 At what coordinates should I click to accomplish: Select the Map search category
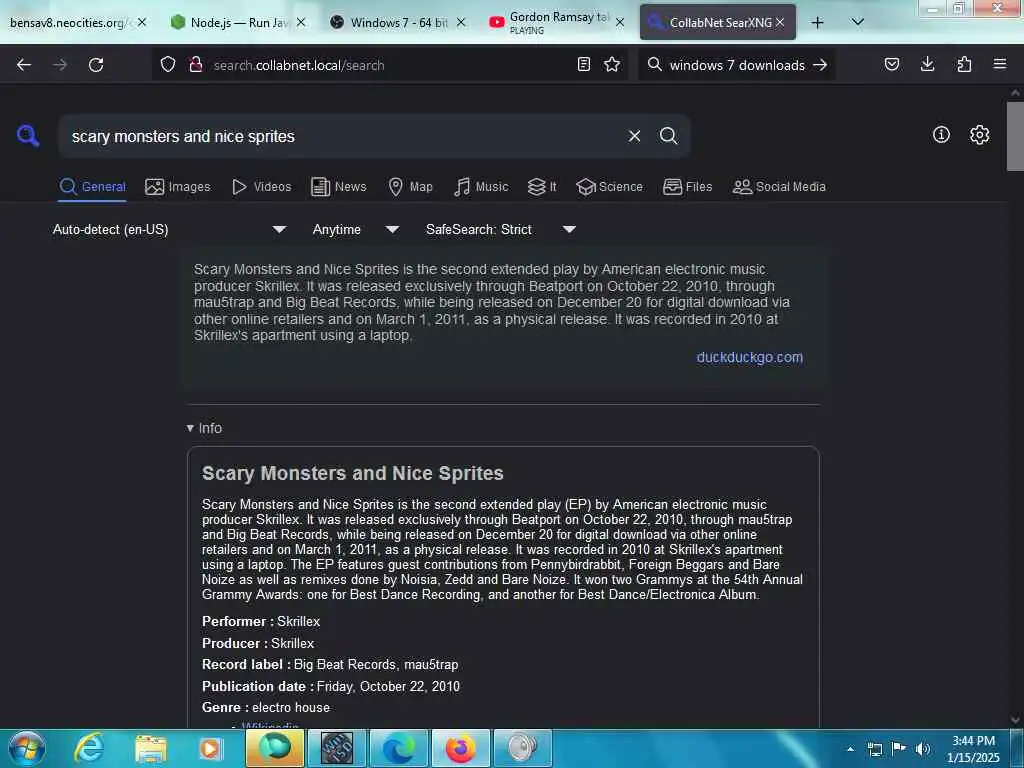click(410, 187)
